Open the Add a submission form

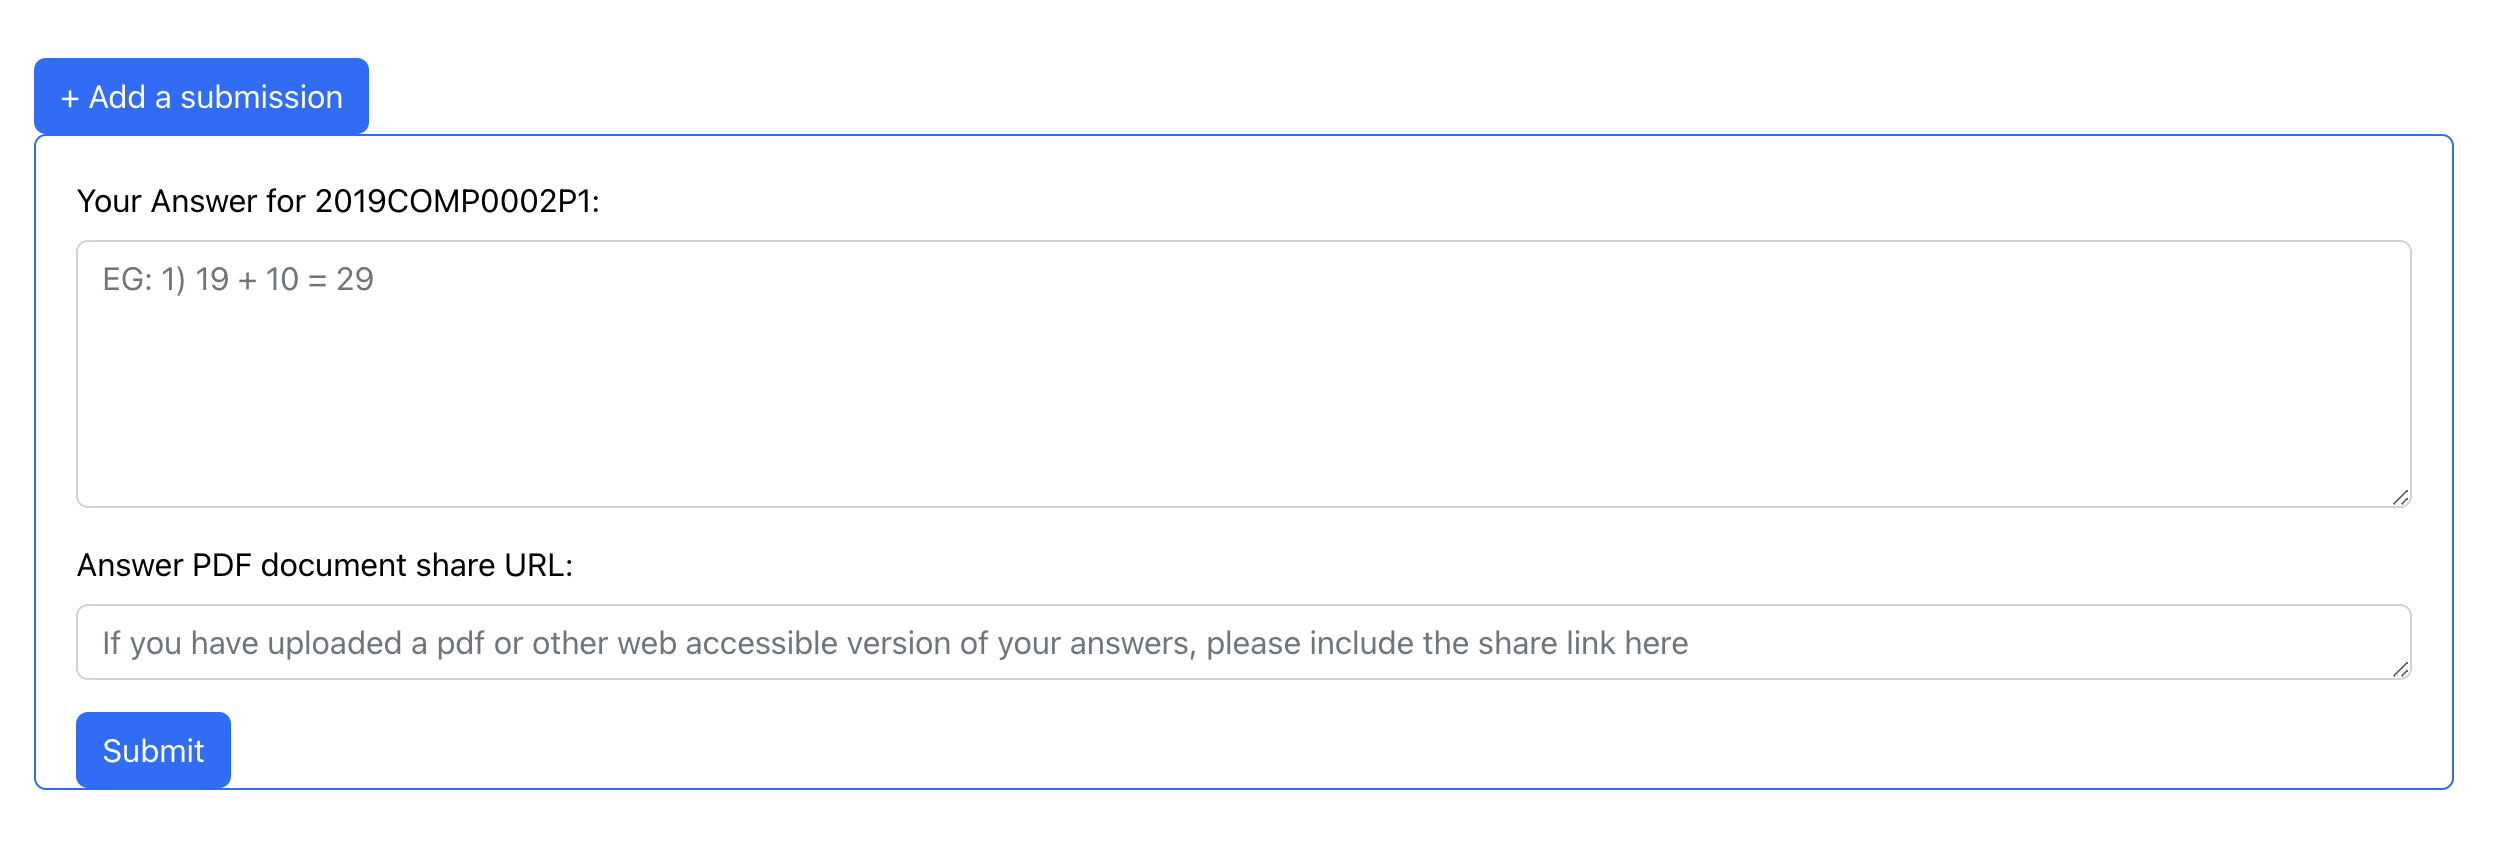[201, 96]
